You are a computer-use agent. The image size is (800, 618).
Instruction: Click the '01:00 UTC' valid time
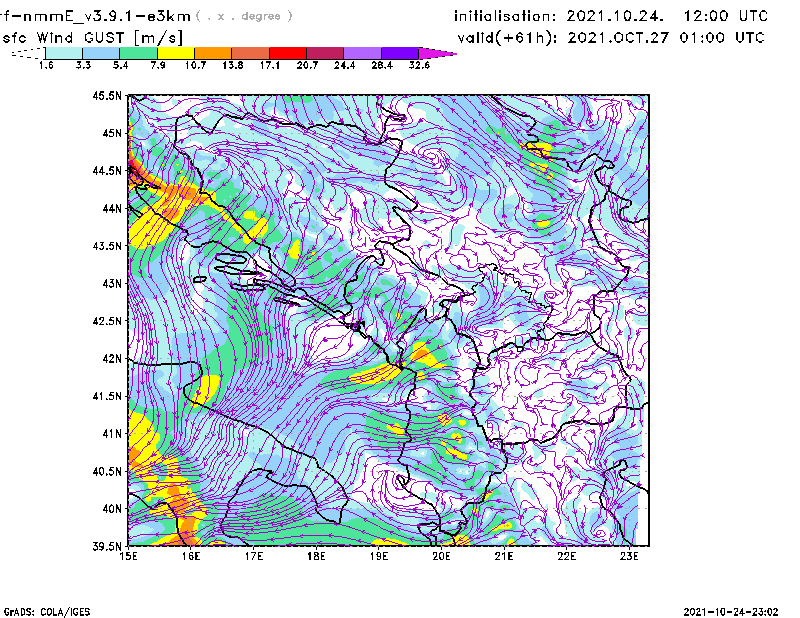(722, 38)
